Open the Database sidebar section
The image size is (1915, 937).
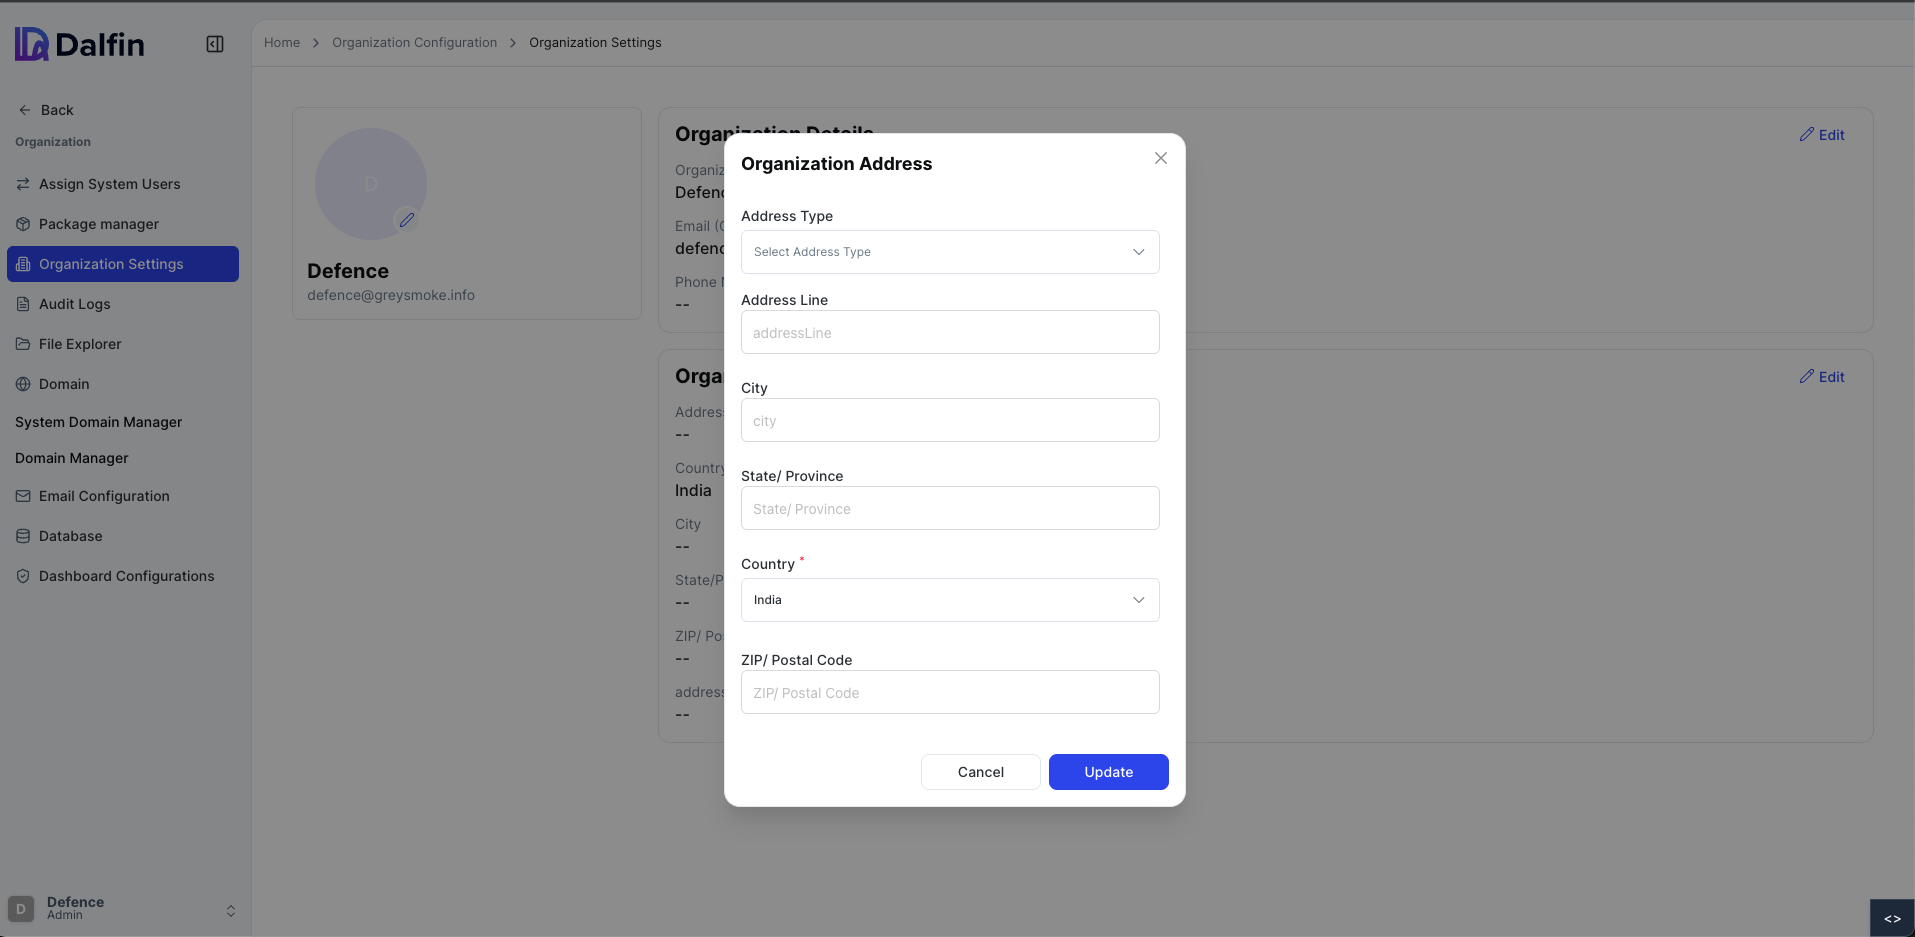coord(71,536)
